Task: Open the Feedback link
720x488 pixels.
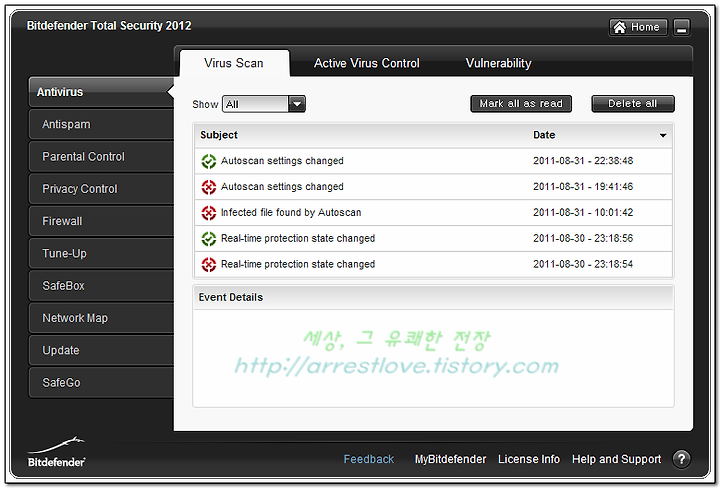Action: (x=368, y=459)
